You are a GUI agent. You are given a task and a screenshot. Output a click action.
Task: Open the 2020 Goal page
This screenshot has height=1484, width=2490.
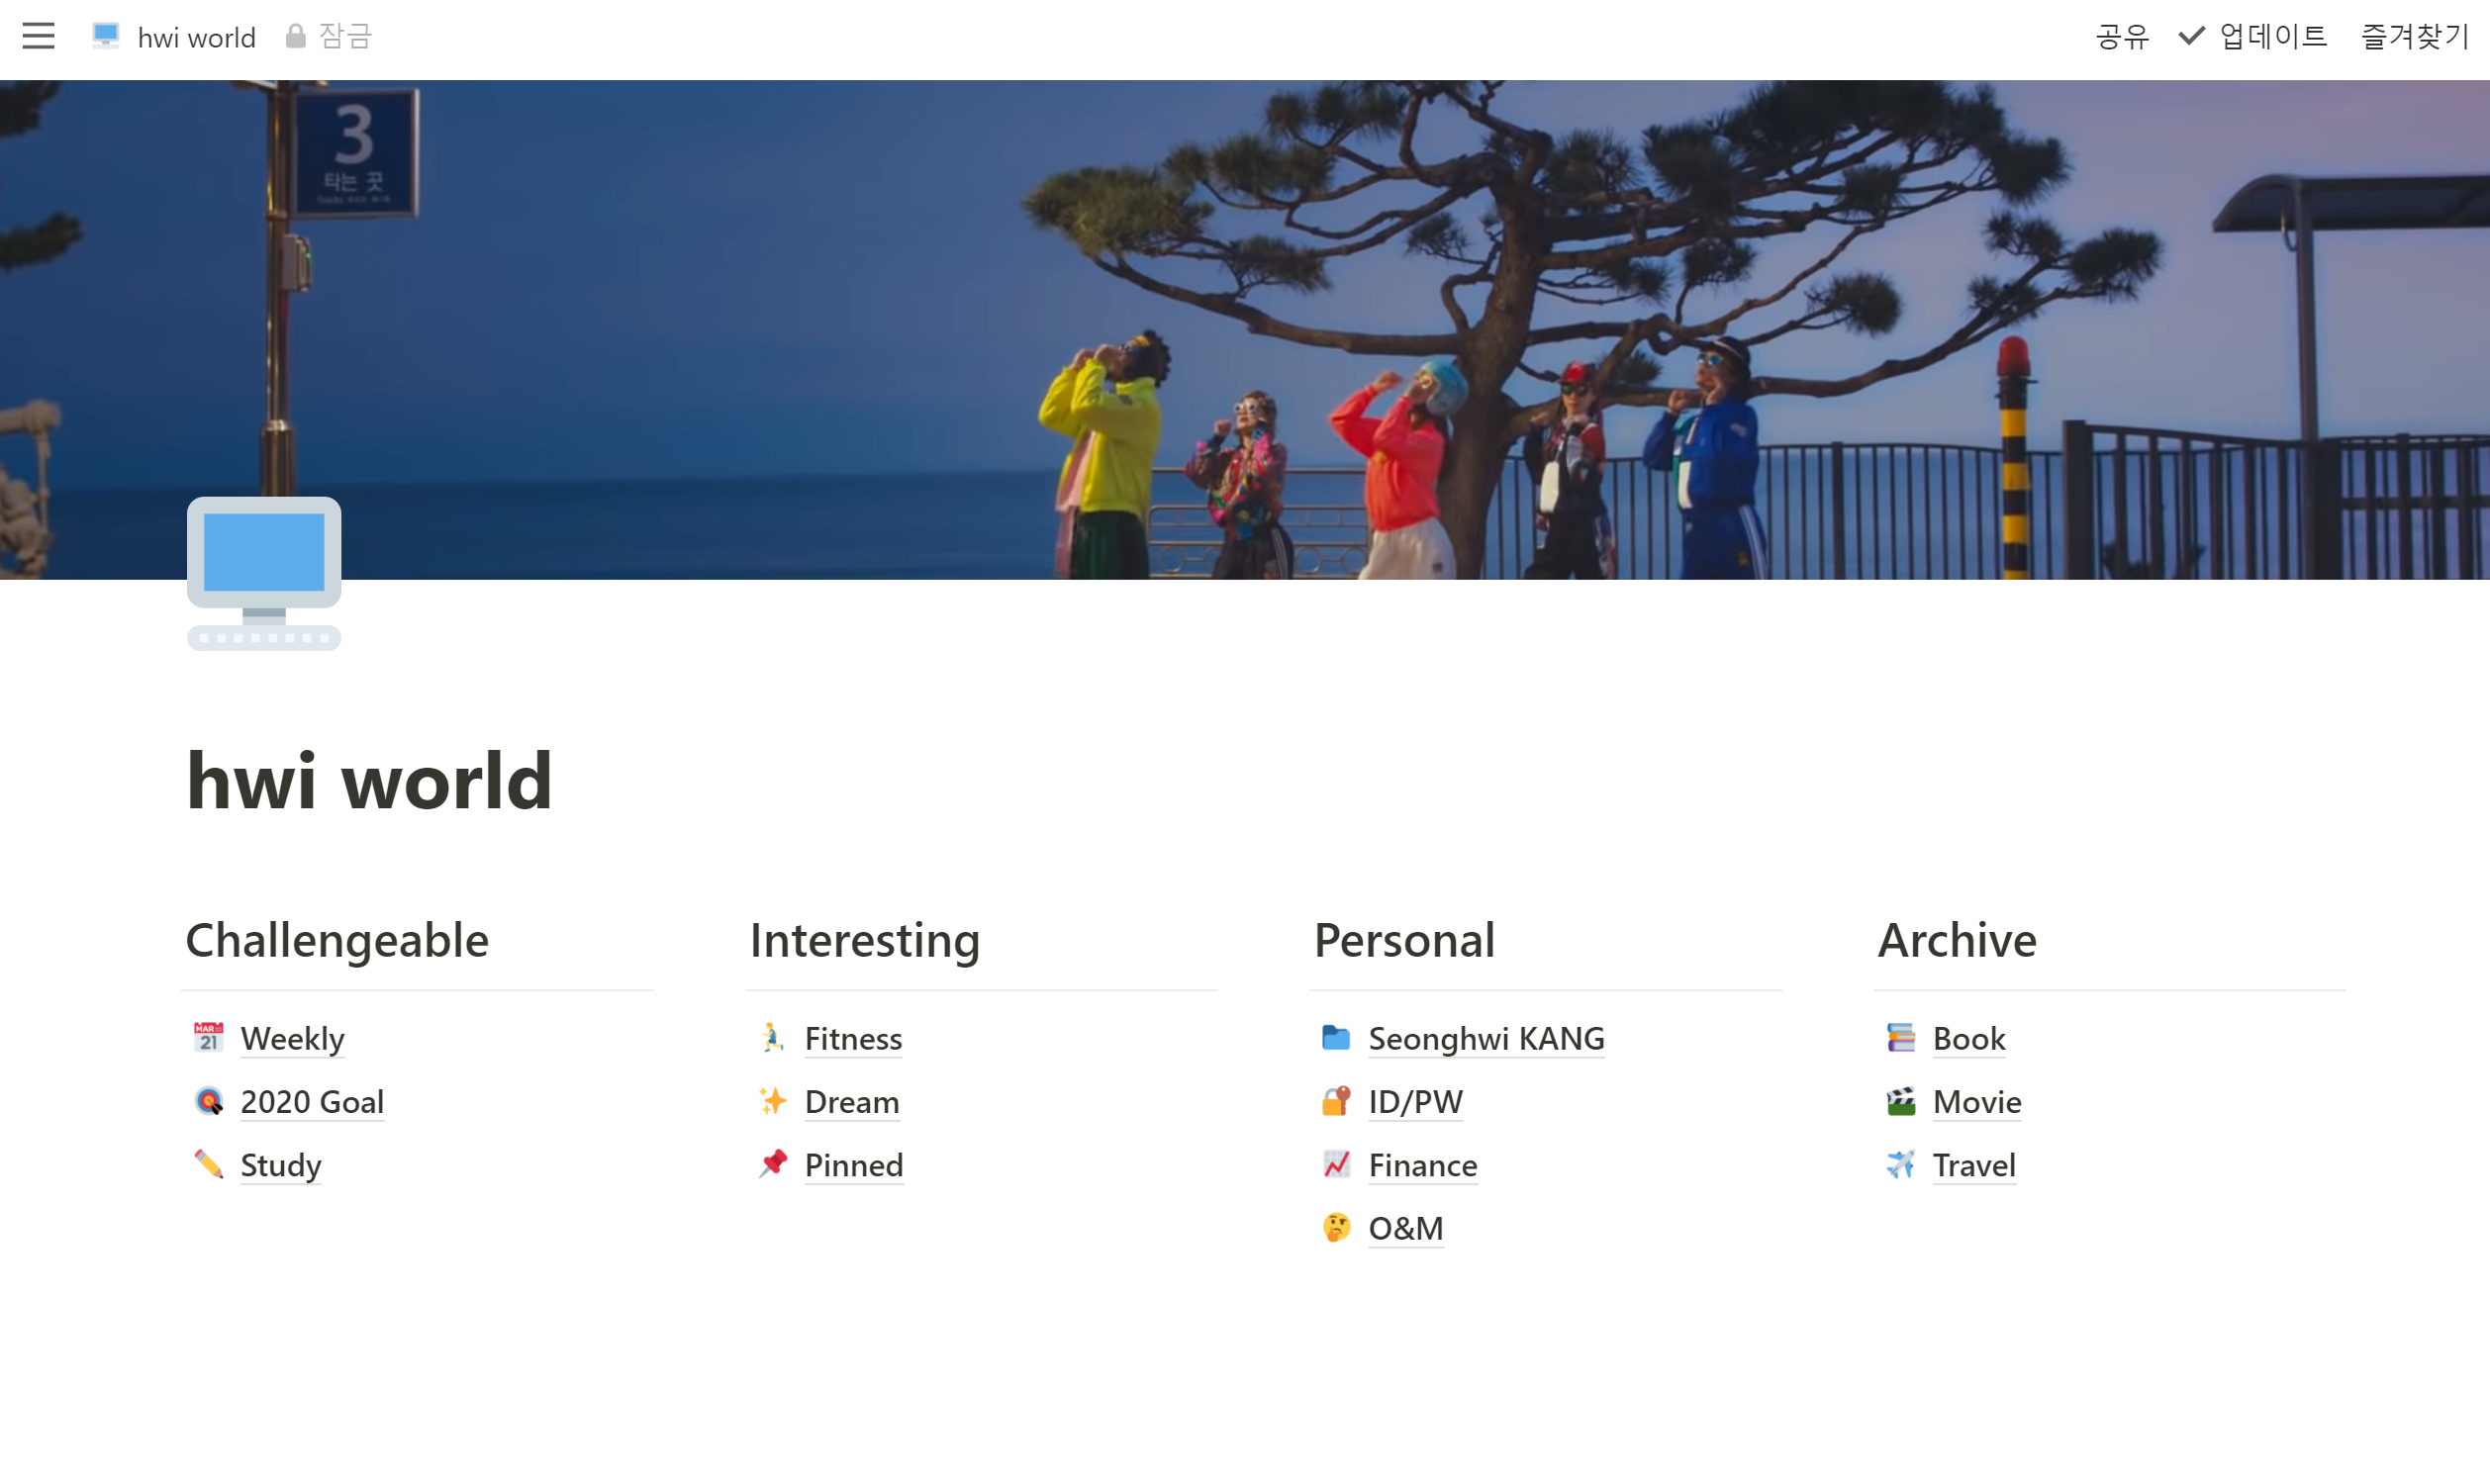(x=312, y=1101)
